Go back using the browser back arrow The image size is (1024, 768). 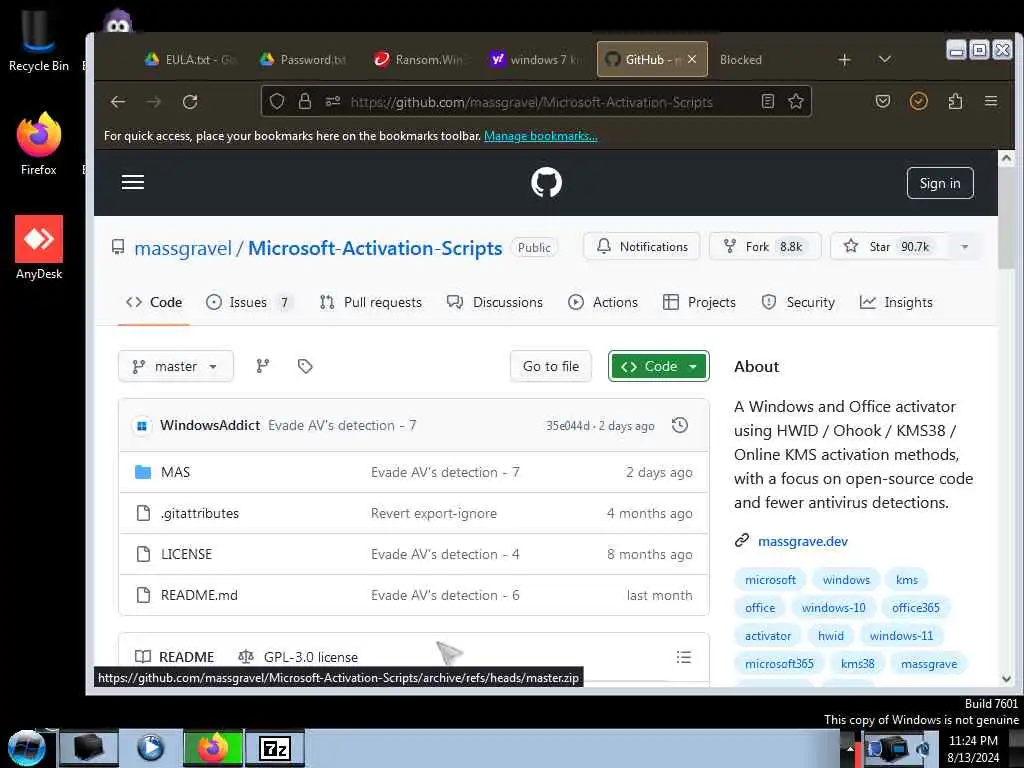pos(118,102)
